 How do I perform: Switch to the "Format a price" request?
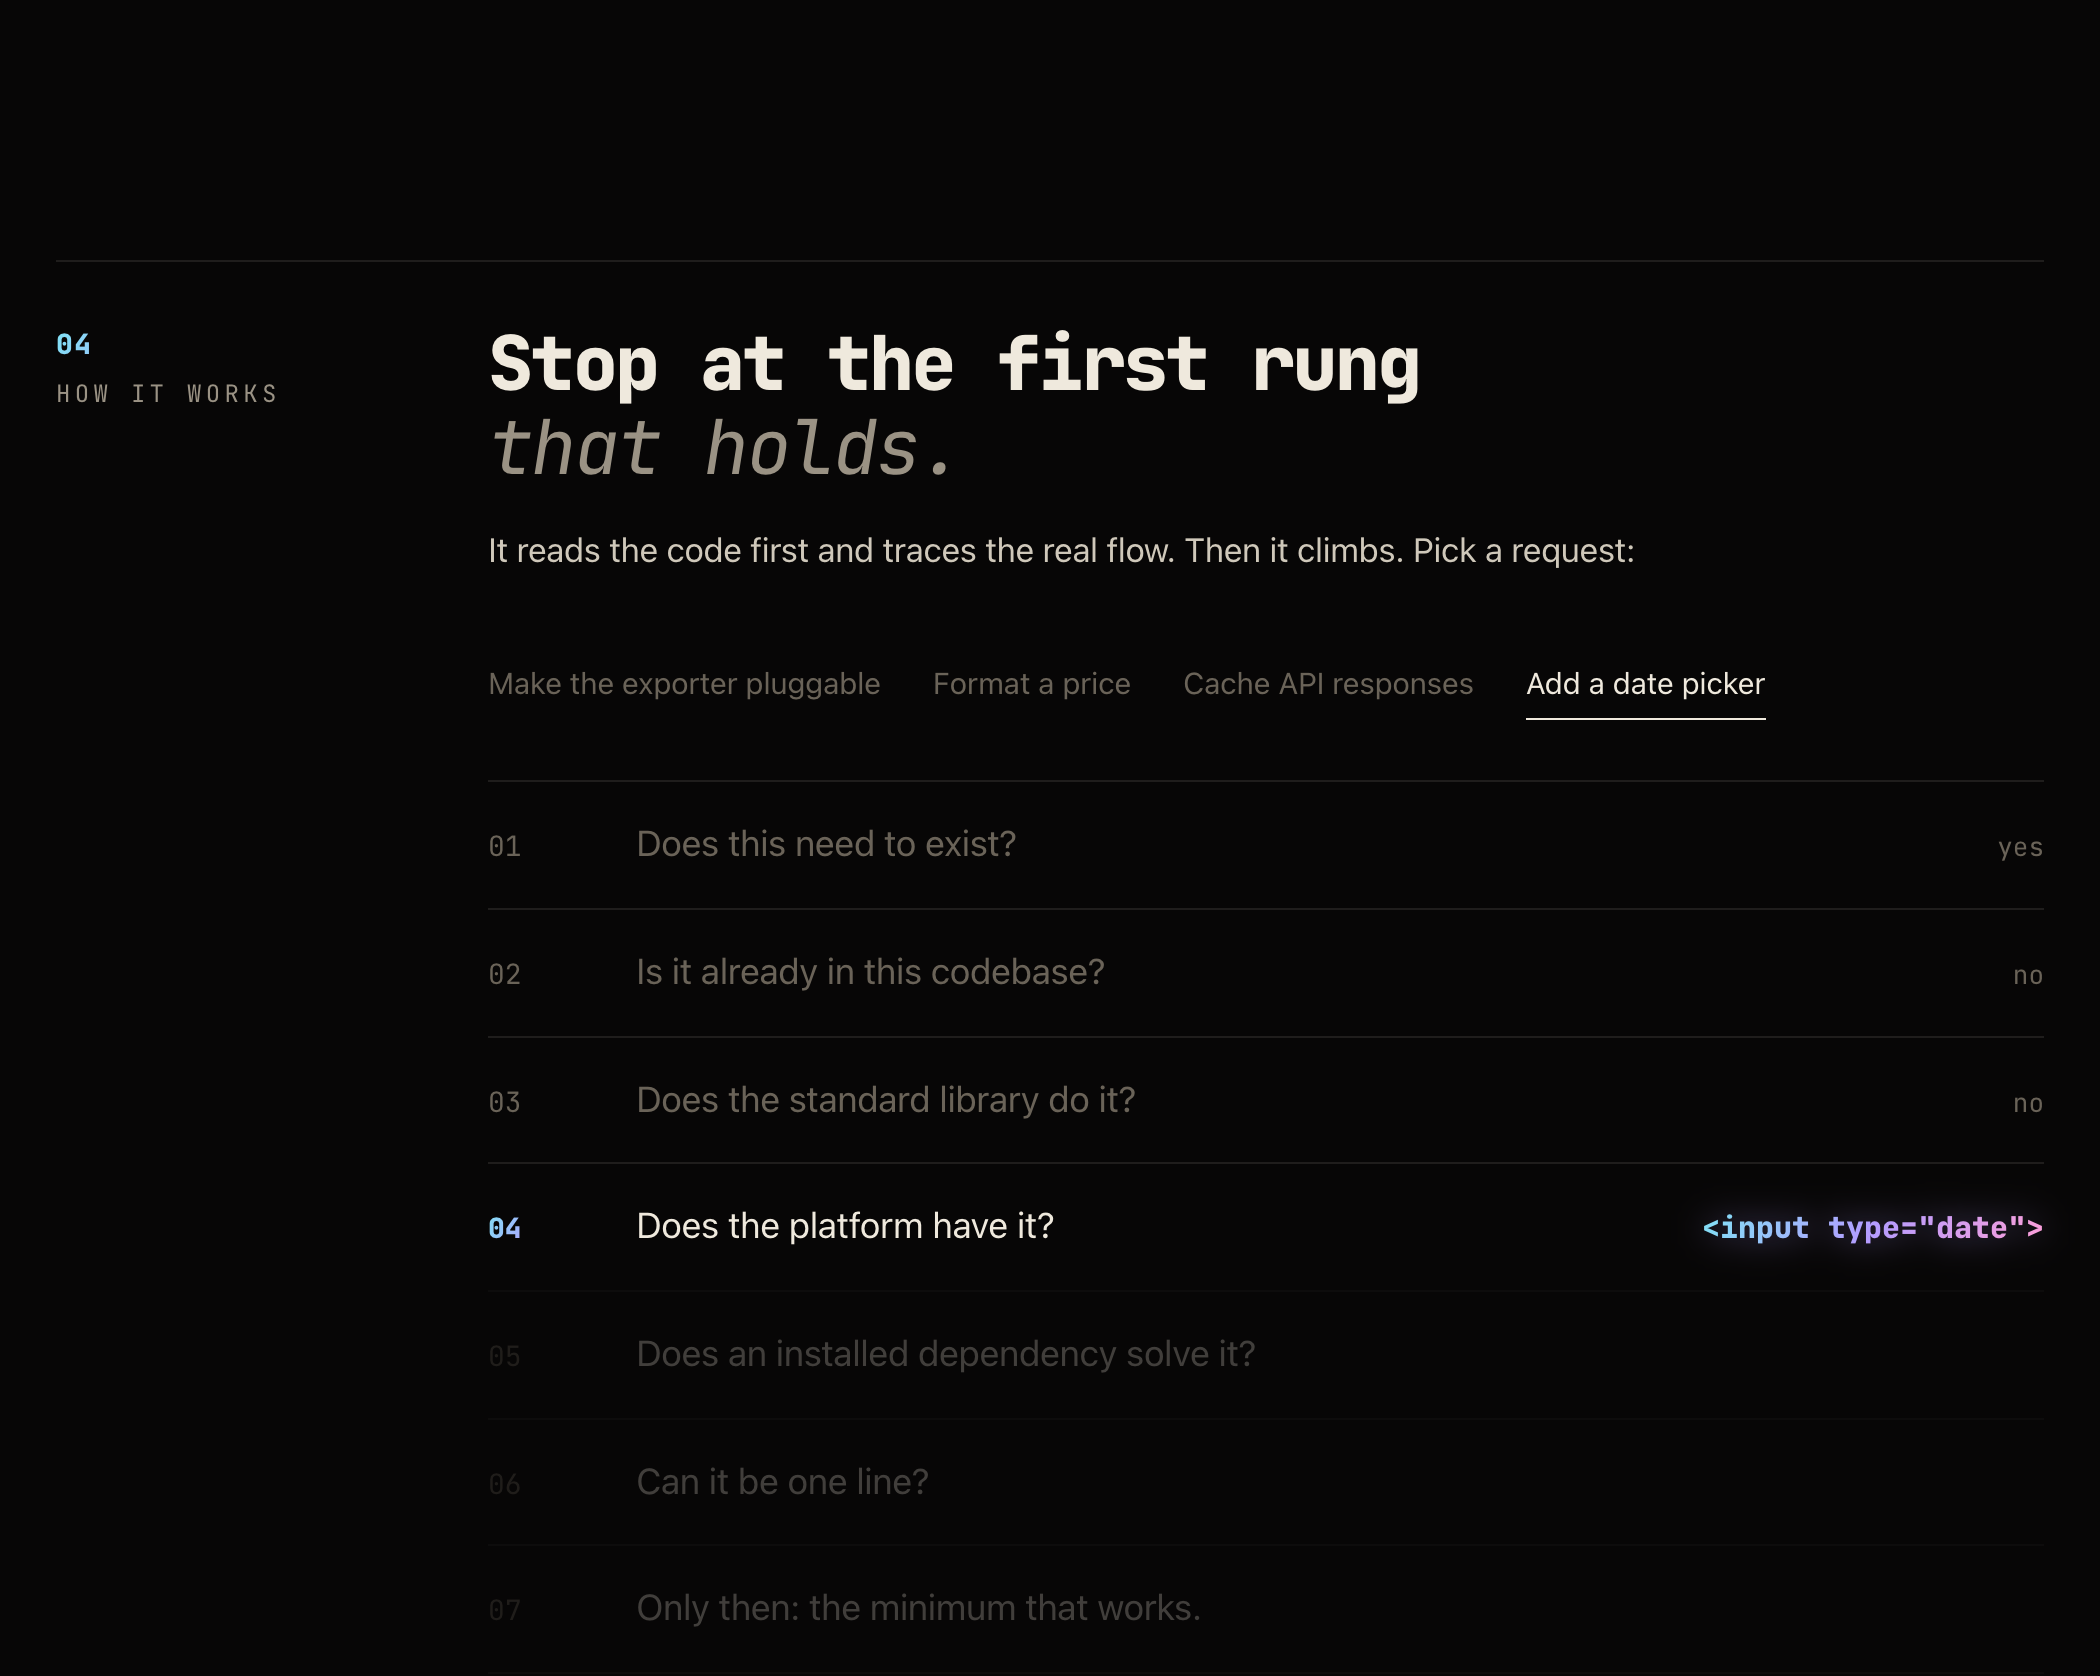(1031, 684)
